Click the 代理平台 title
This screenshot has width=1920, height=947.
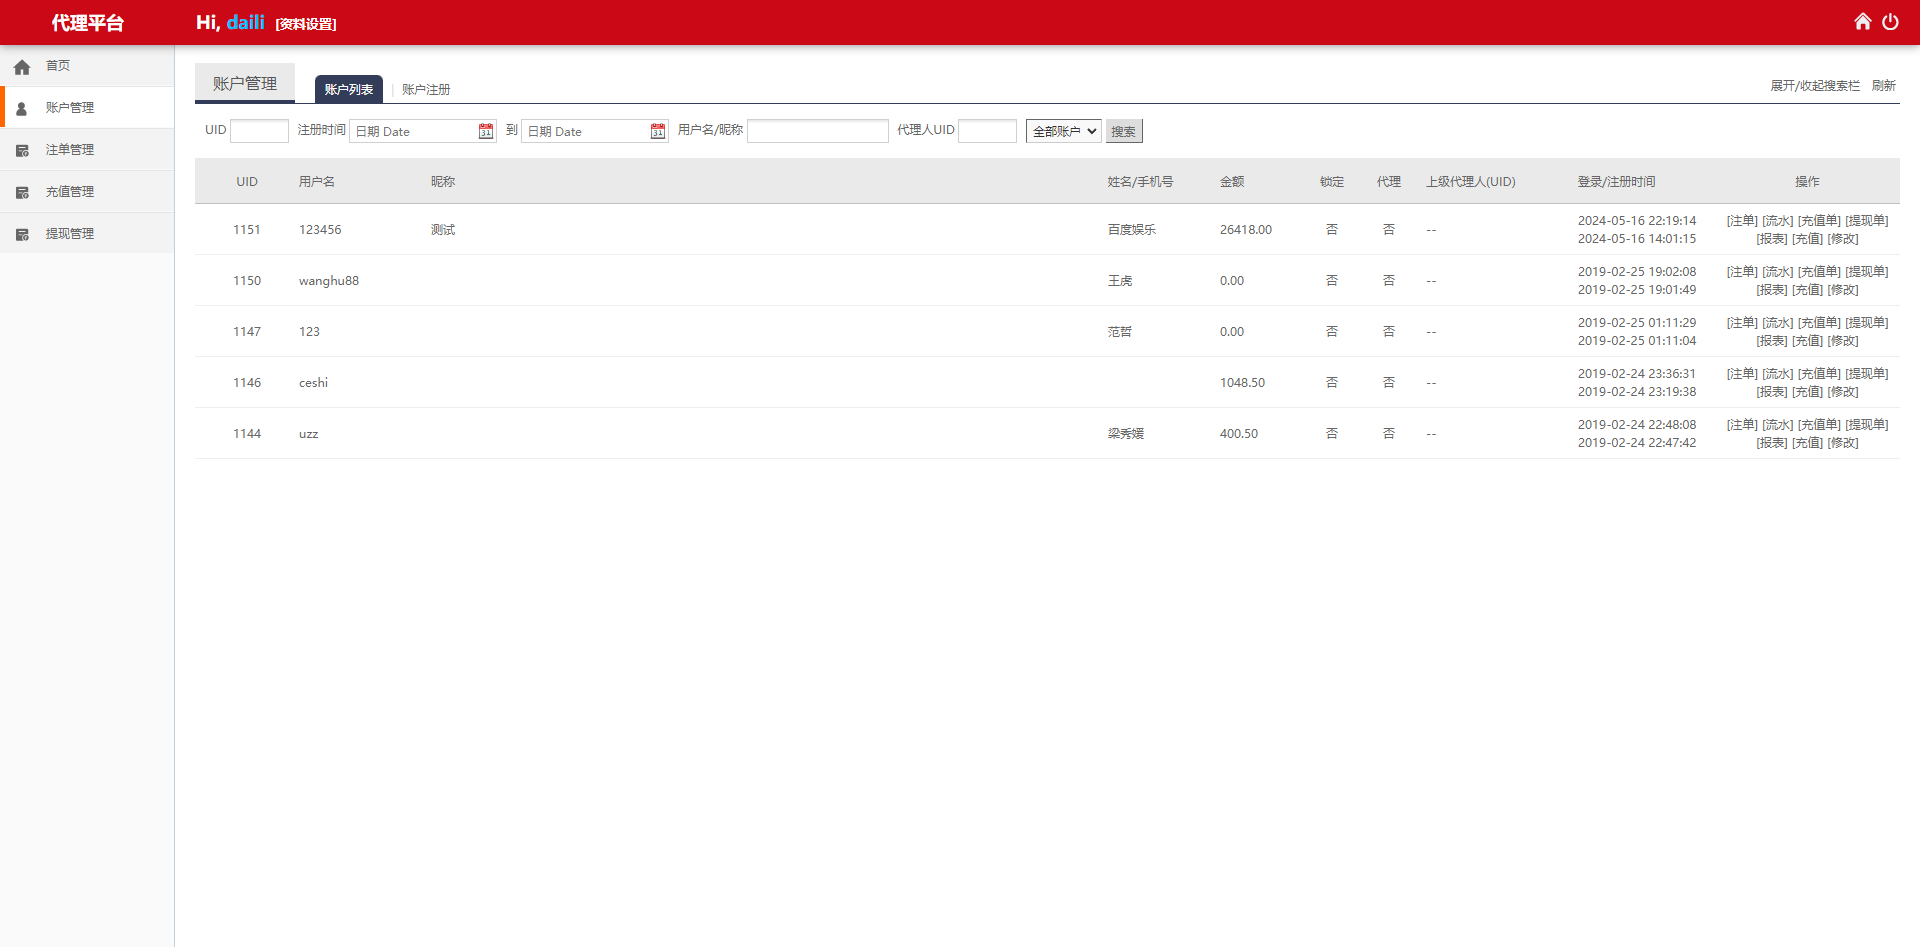pos(88,23)
